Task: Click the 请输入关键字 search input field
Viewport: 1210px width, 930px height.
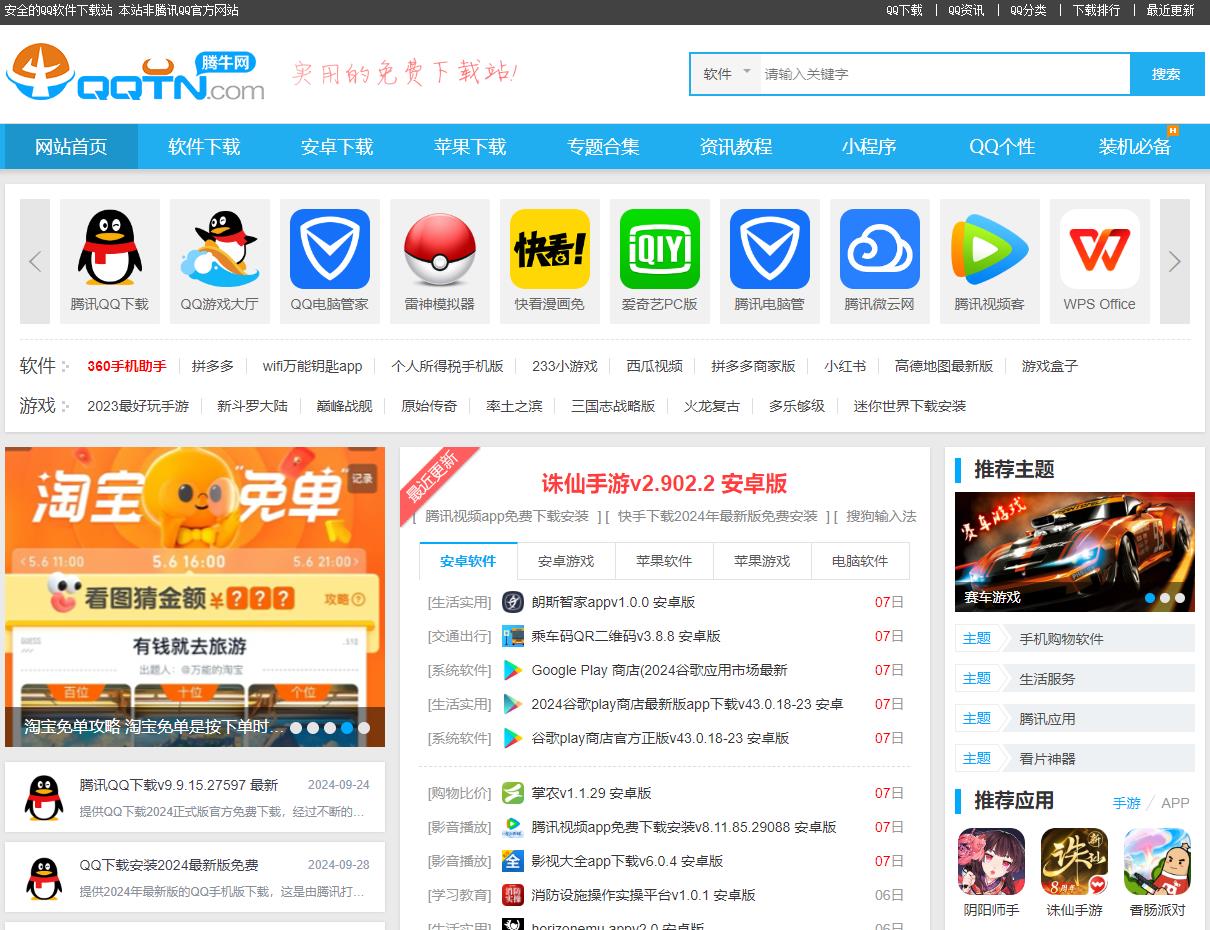Action: point(945,74)
